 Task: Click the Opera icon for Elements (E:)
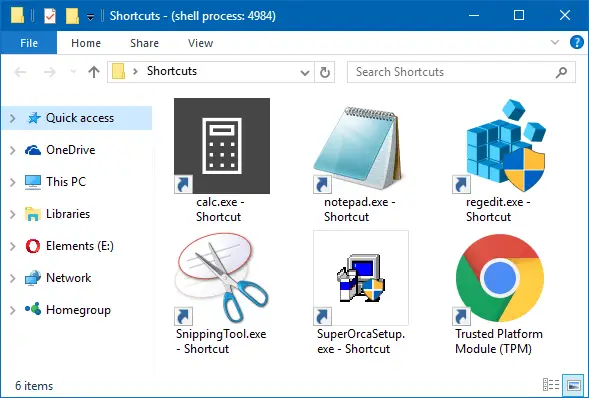pyautogui.click(x=33, y=246)
